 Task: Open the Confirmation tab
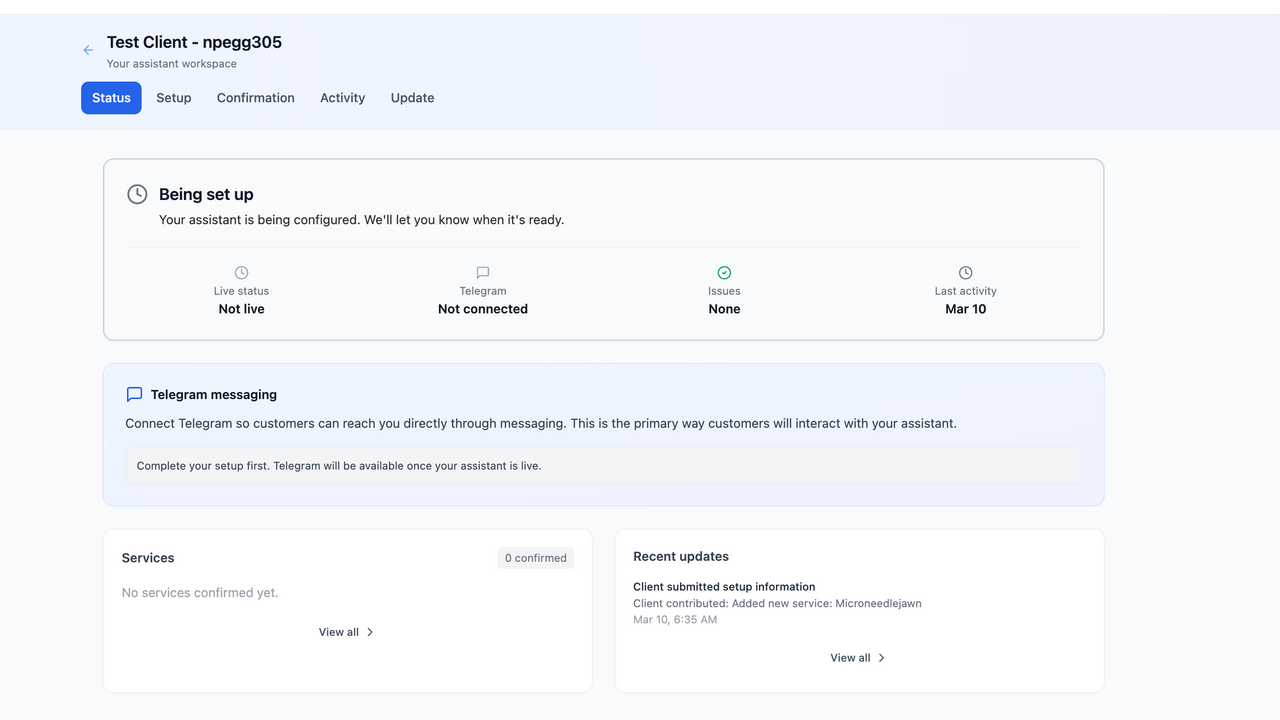256,98
